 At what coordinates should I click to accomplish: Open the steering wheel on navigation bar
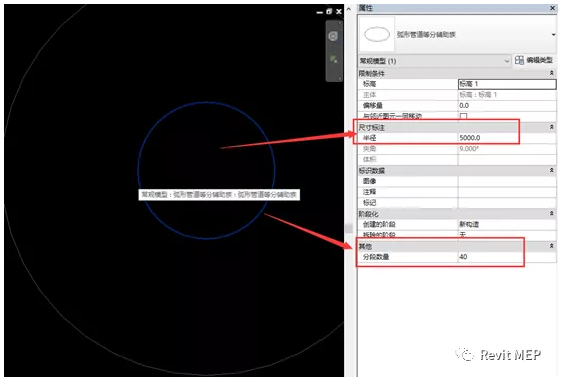click(x=333, y=36)
